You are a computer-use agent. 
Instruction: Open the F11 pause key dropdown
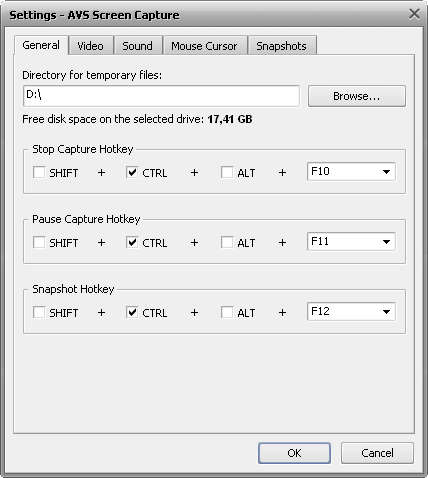pos(351,242)
